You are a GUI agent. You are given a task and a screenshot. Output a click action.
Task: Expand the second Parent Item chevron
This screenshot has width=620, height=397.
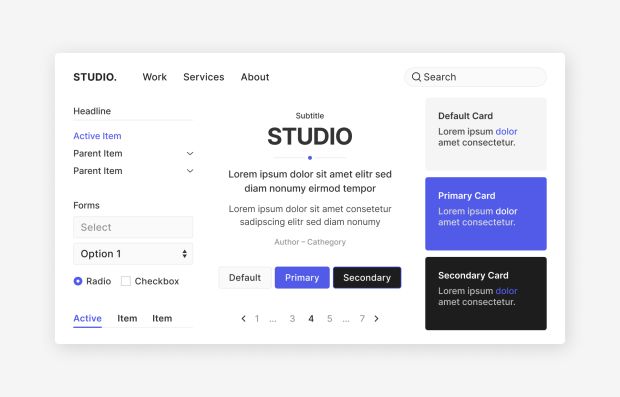[x=190, y=171]
